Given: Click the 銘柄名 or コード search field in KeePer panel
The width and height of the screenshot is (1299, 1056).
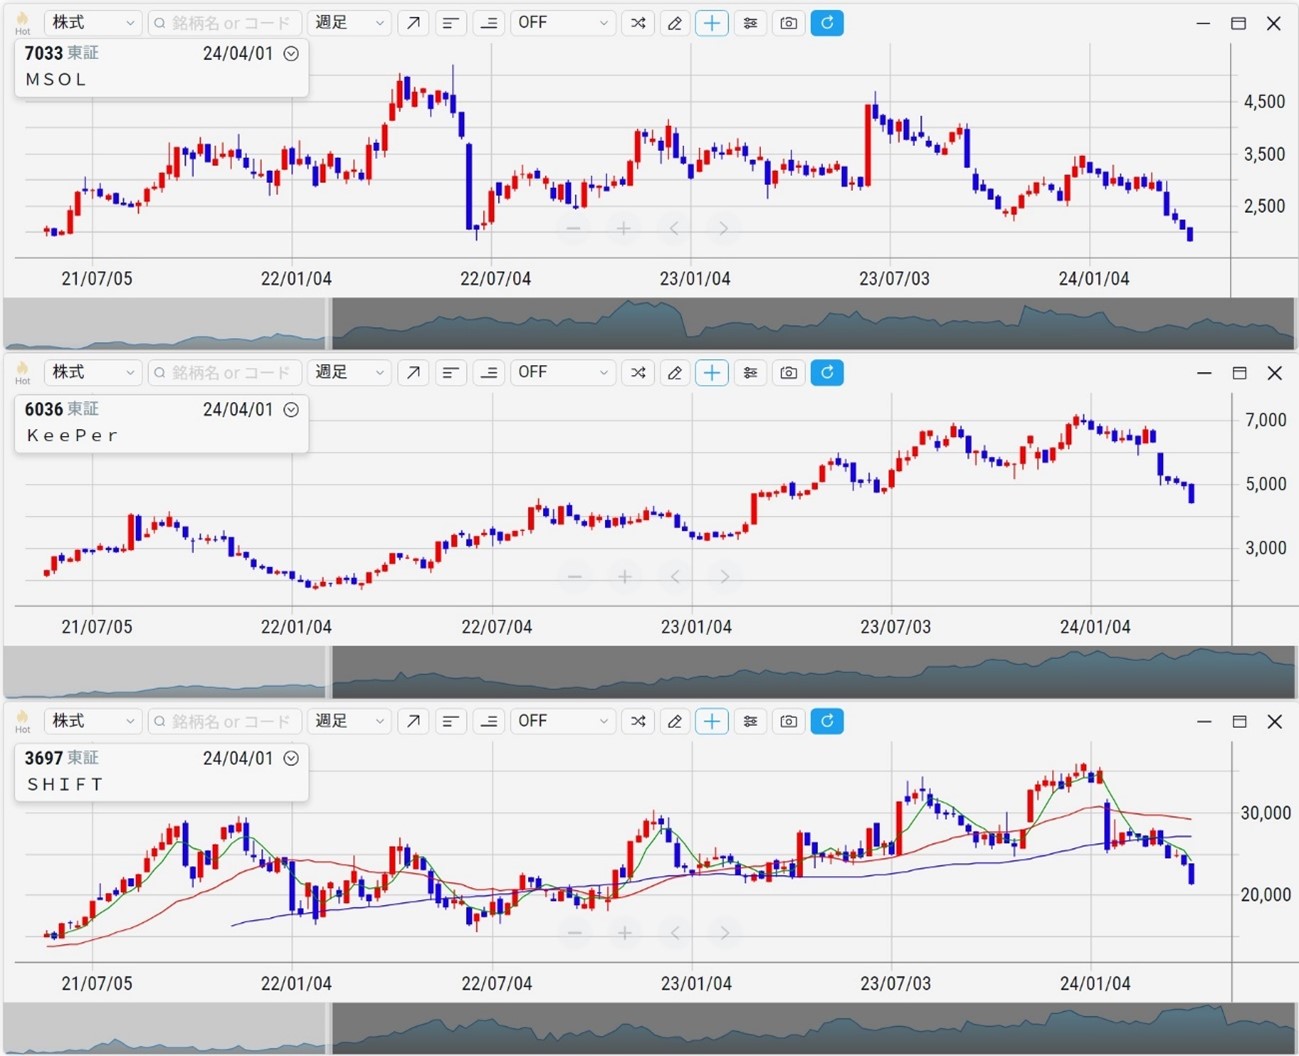Looking at the screenshot, I should [225, 373].
